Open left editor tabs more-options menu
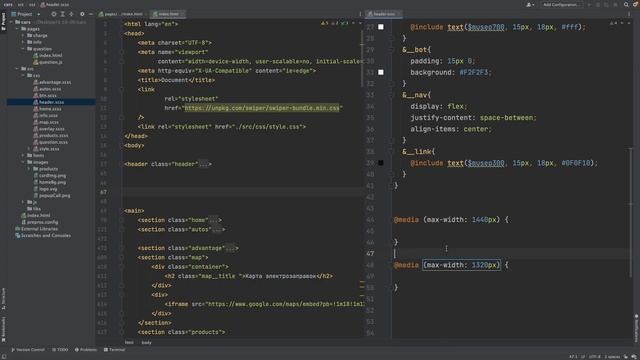Screen dimensions: 640x360 coord(360,14)
